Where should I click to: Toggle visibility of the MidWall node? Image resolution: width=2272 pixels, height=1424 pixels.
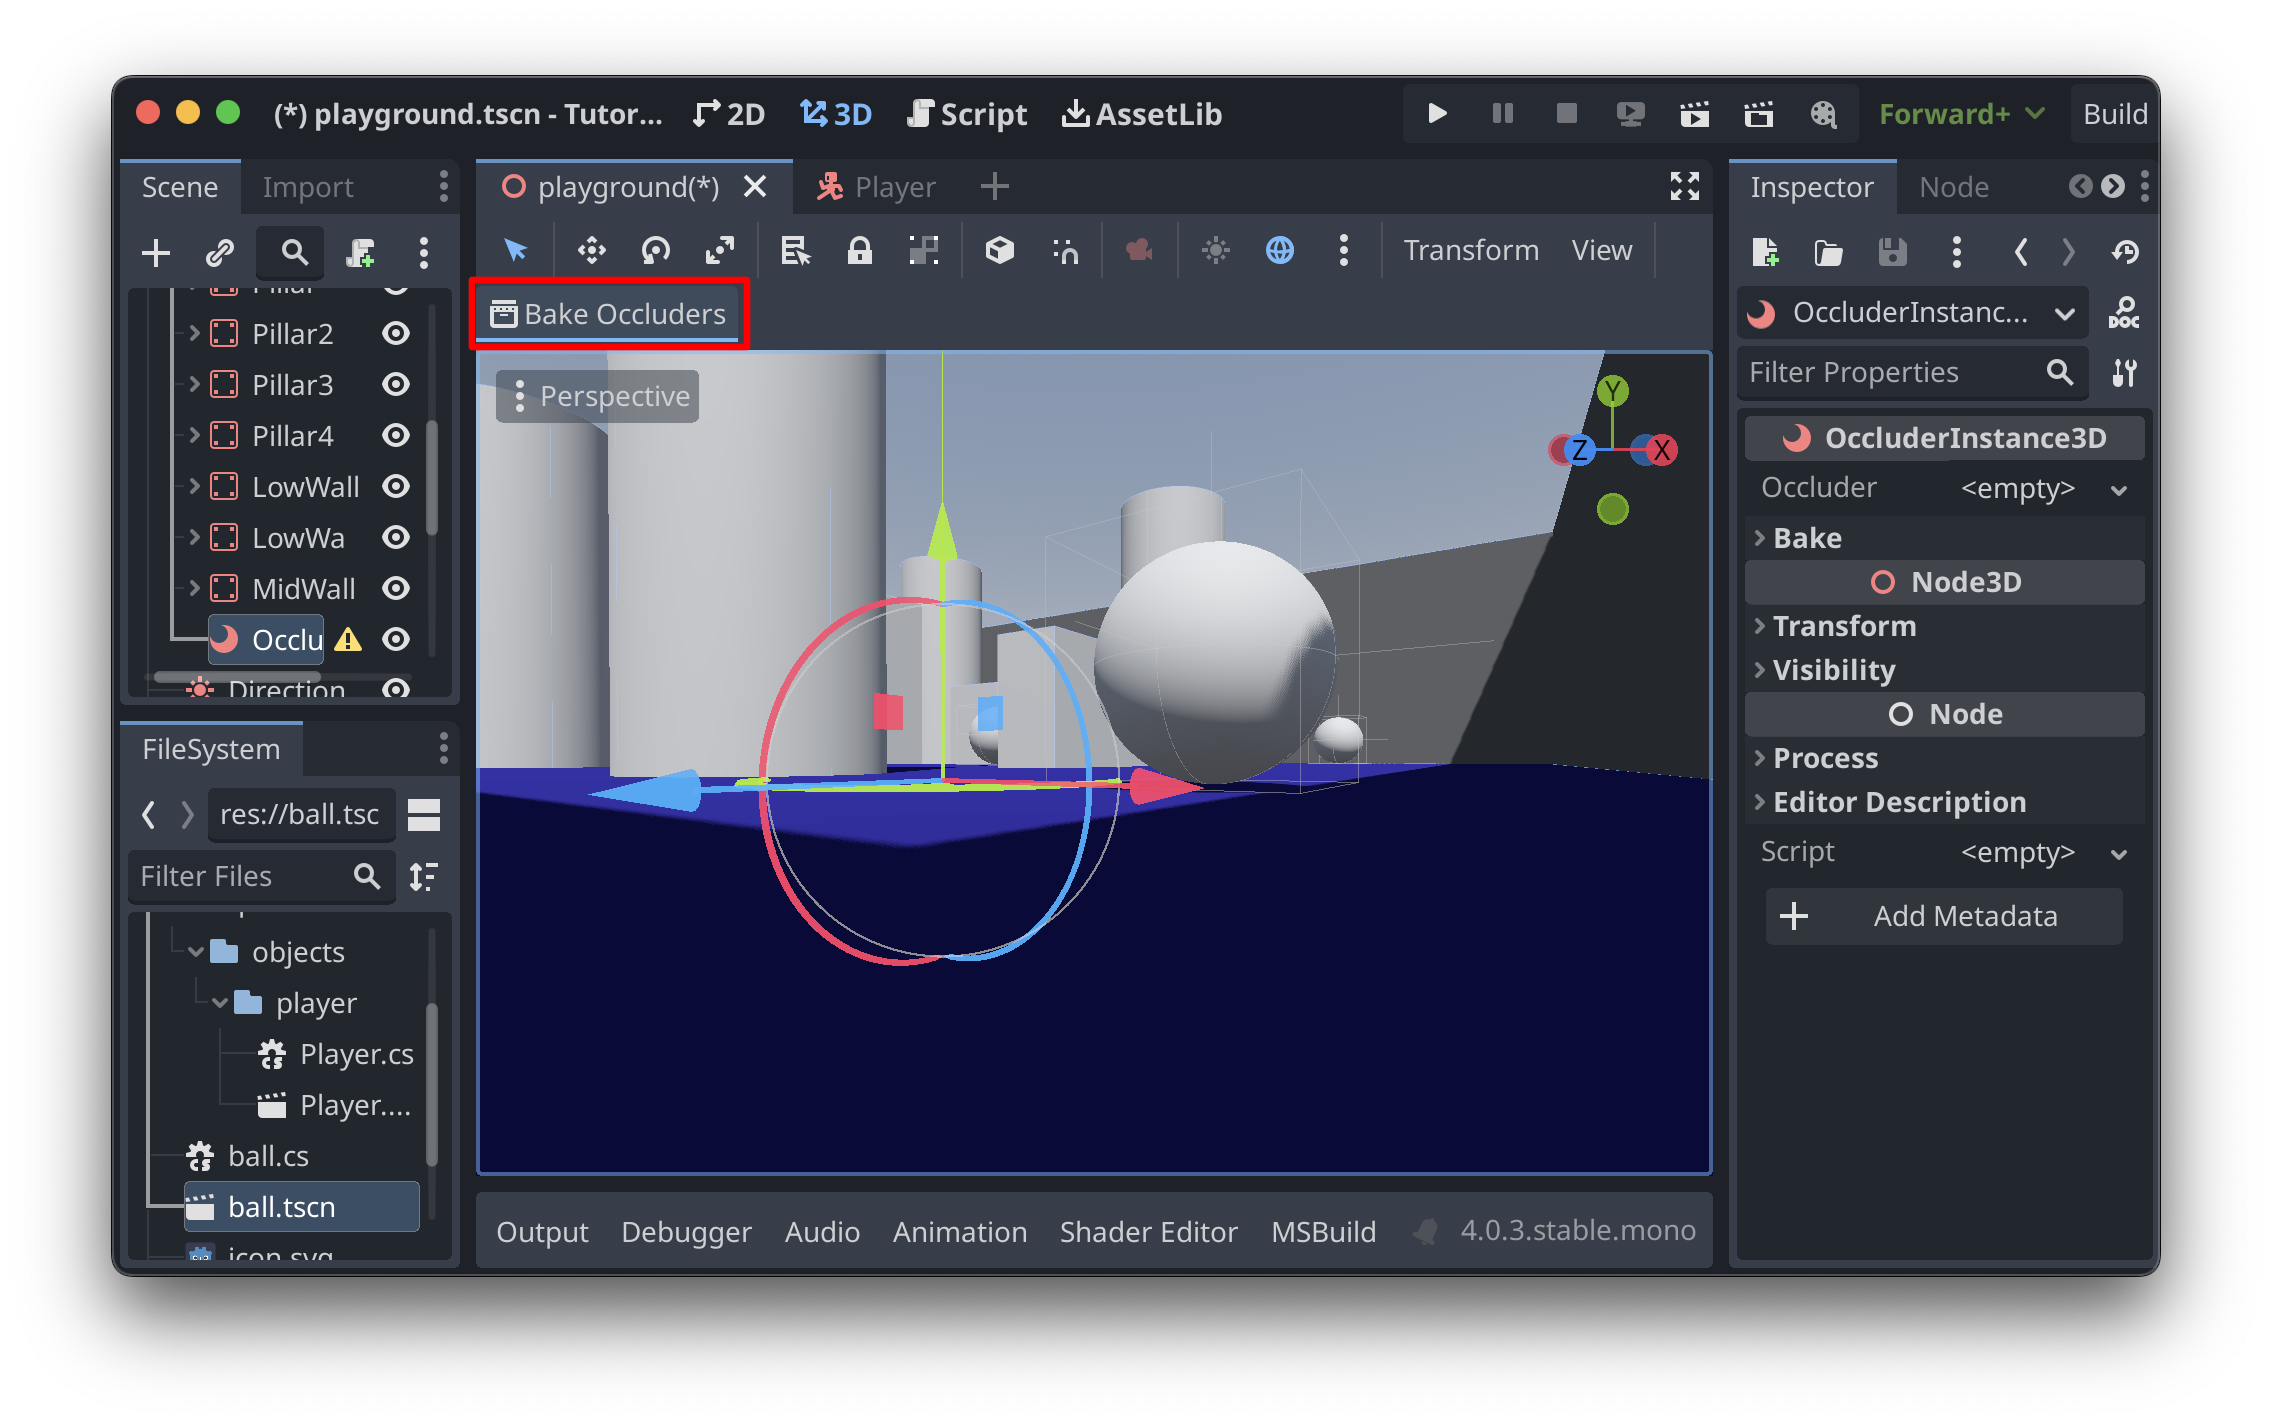pyautogui.click(x=395, y=588)
